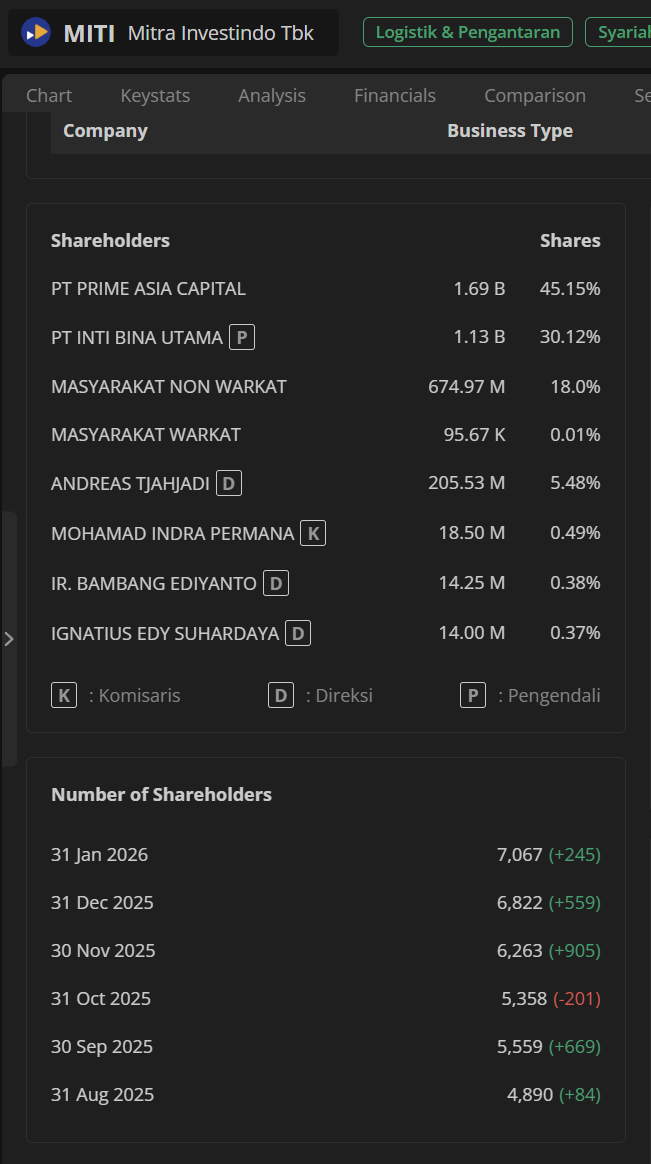Image resolution: width=651 pixels, height=1164 pixels.
Task: Click the 31 Jan 2026 shareholder count row
Action: 325,855
